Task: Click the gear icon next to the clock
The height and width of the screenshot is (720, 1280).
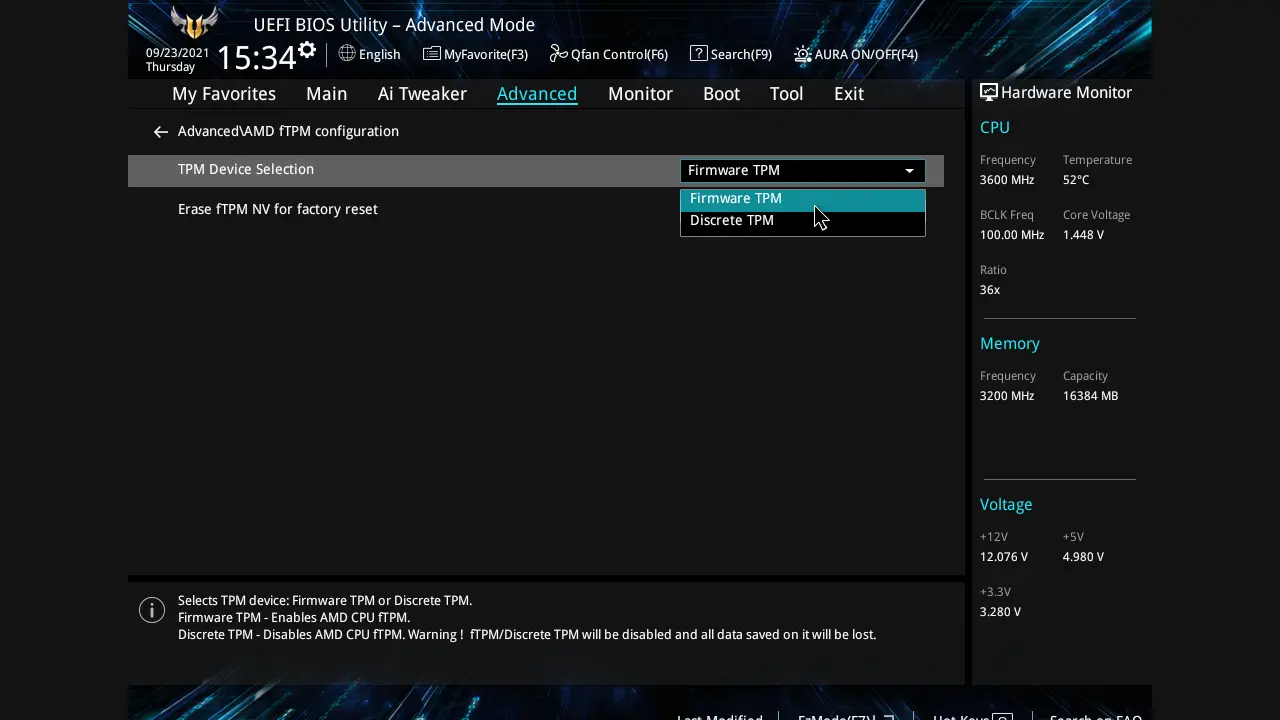Action: pyautogui.click(x=307, y=50)
